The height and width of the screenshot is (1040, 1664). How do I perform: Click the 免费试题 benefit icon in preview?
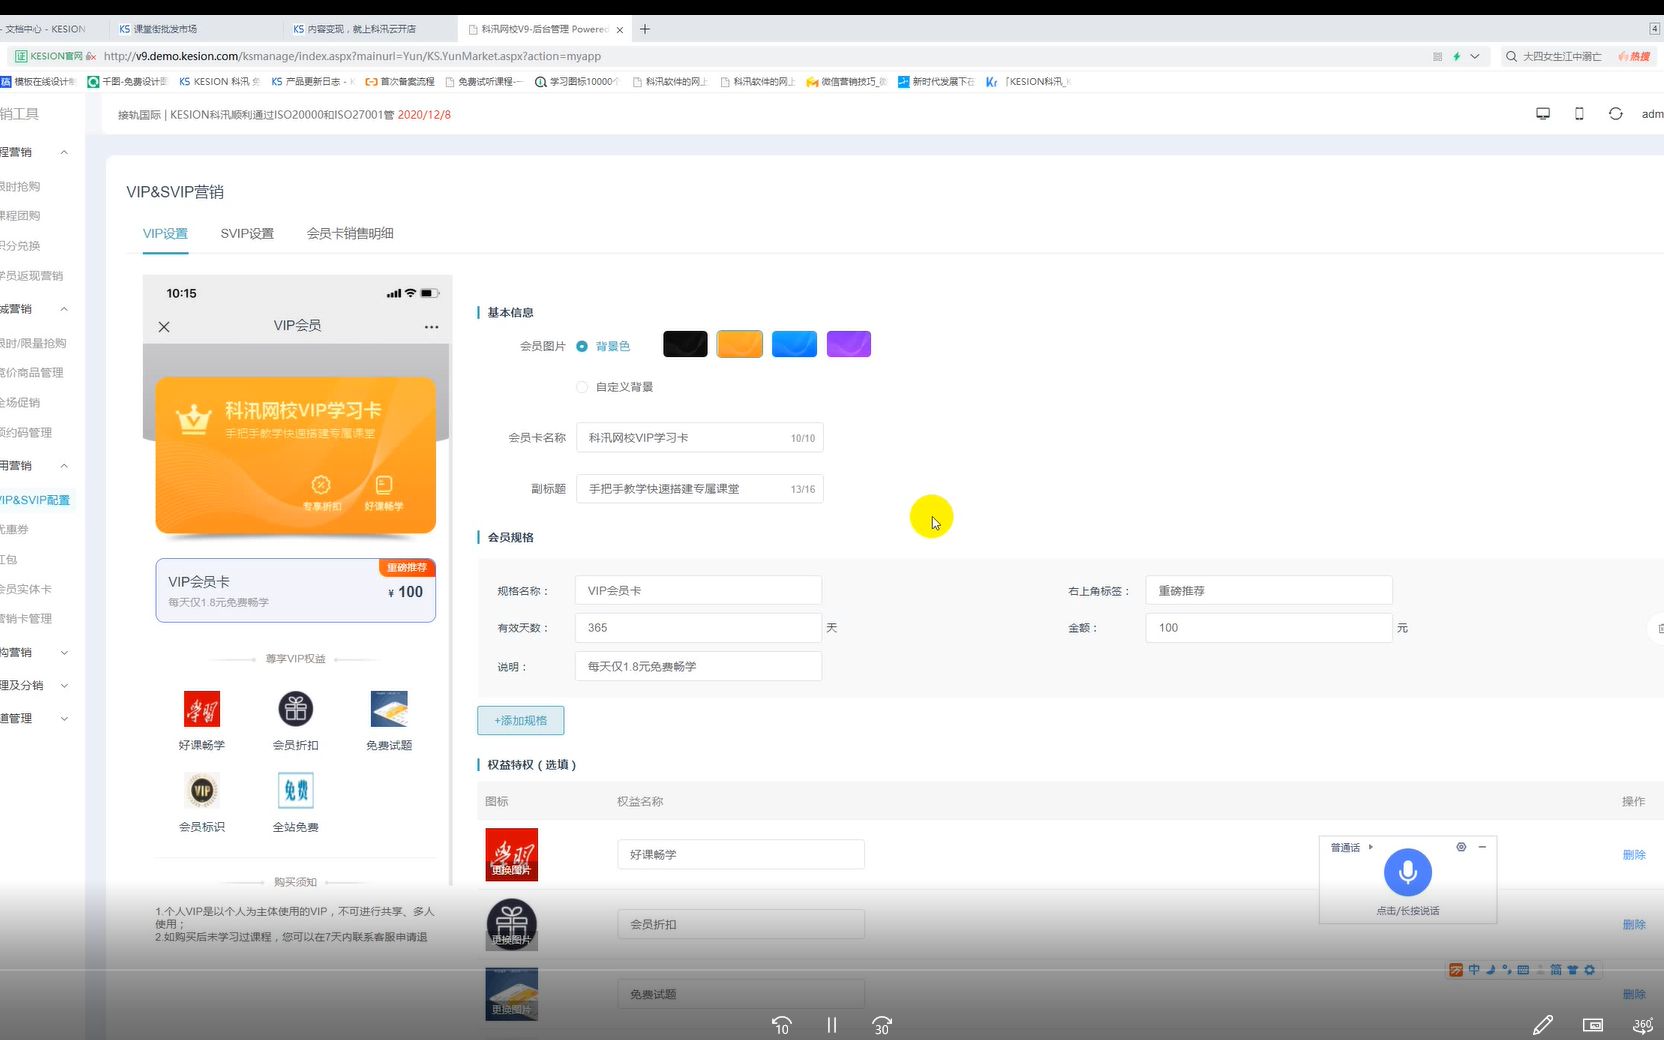[x=389, y=709]
